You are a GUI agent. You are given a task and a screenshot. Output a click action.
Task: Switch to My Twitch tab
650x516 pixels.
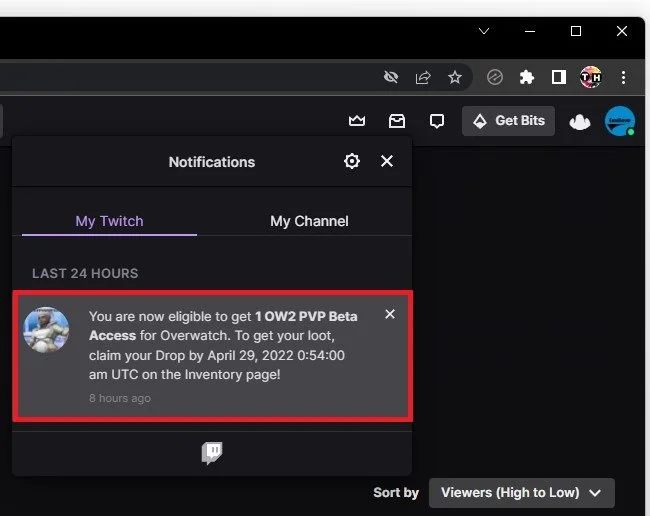[x=109, y=221]
